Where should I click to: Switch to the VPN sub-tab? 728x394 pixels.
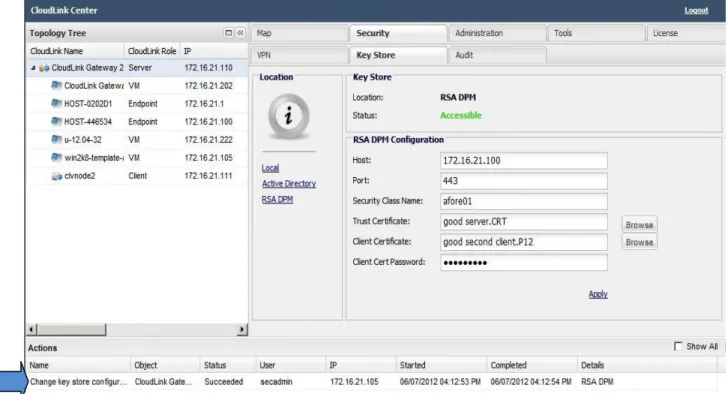point(299,55)
